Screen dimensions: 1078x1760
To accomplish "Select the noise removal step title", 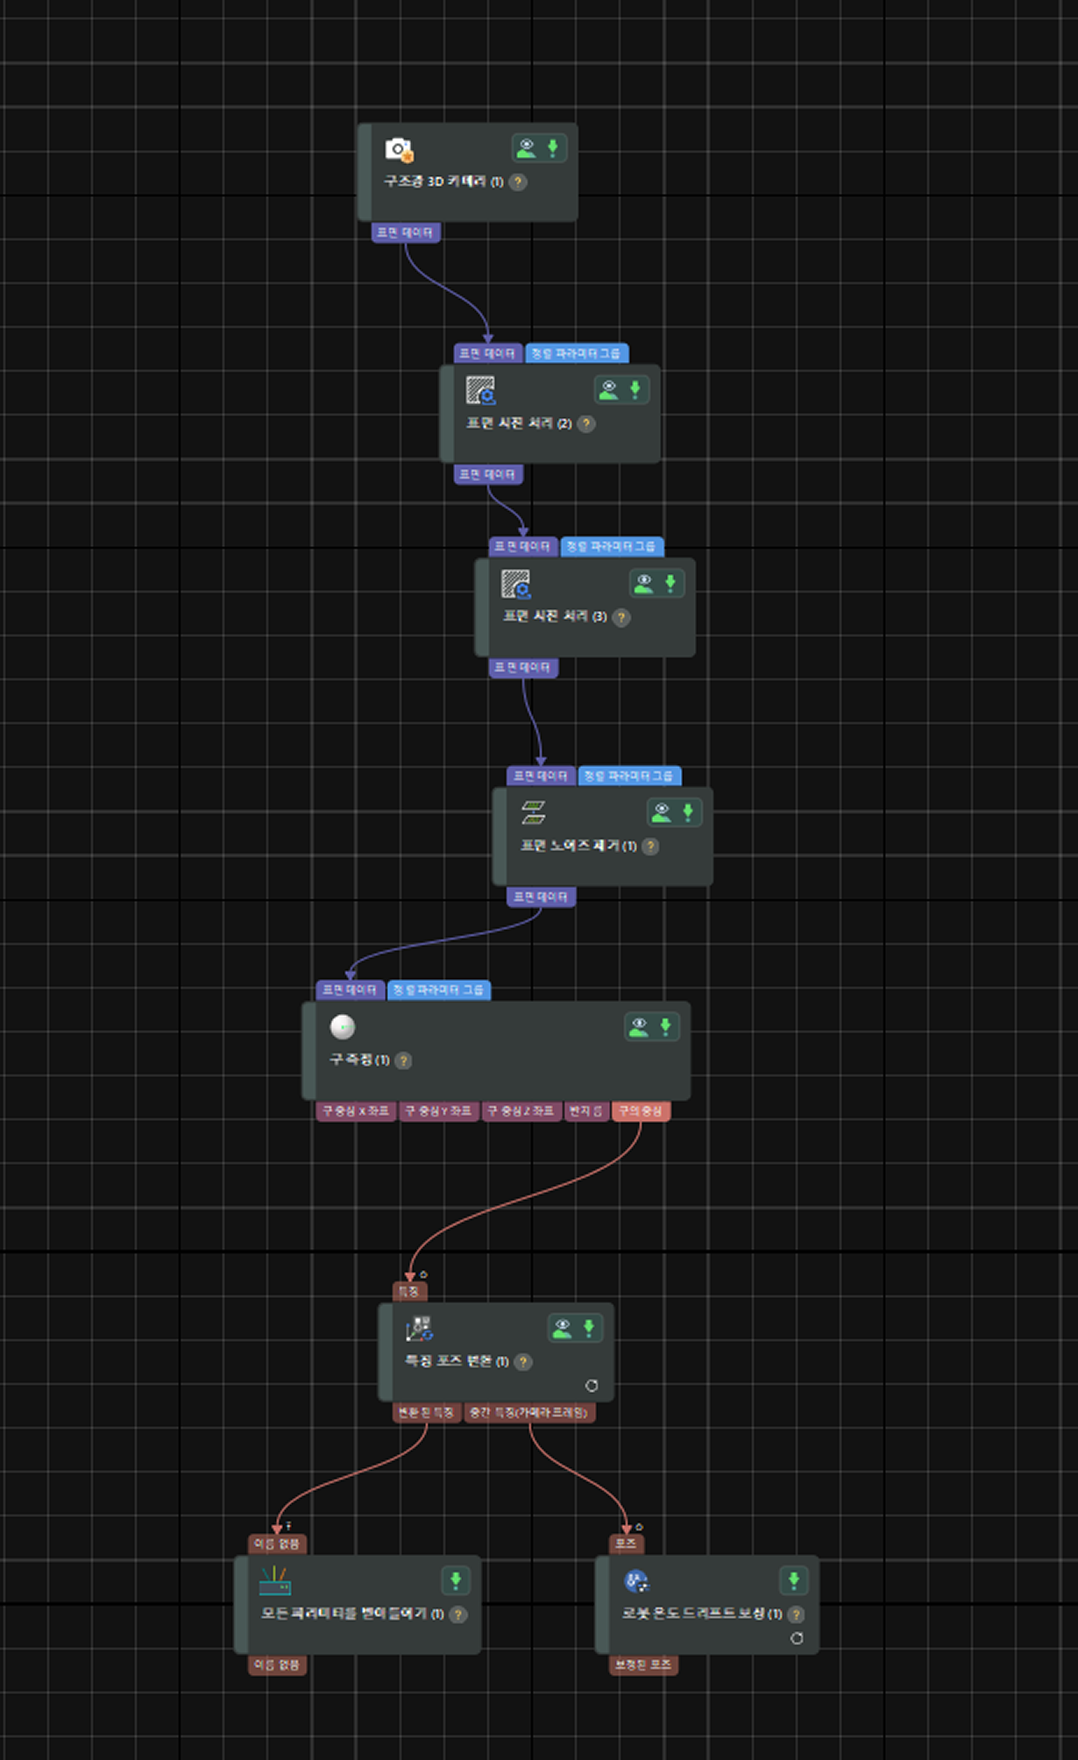I will pos(578,846).
